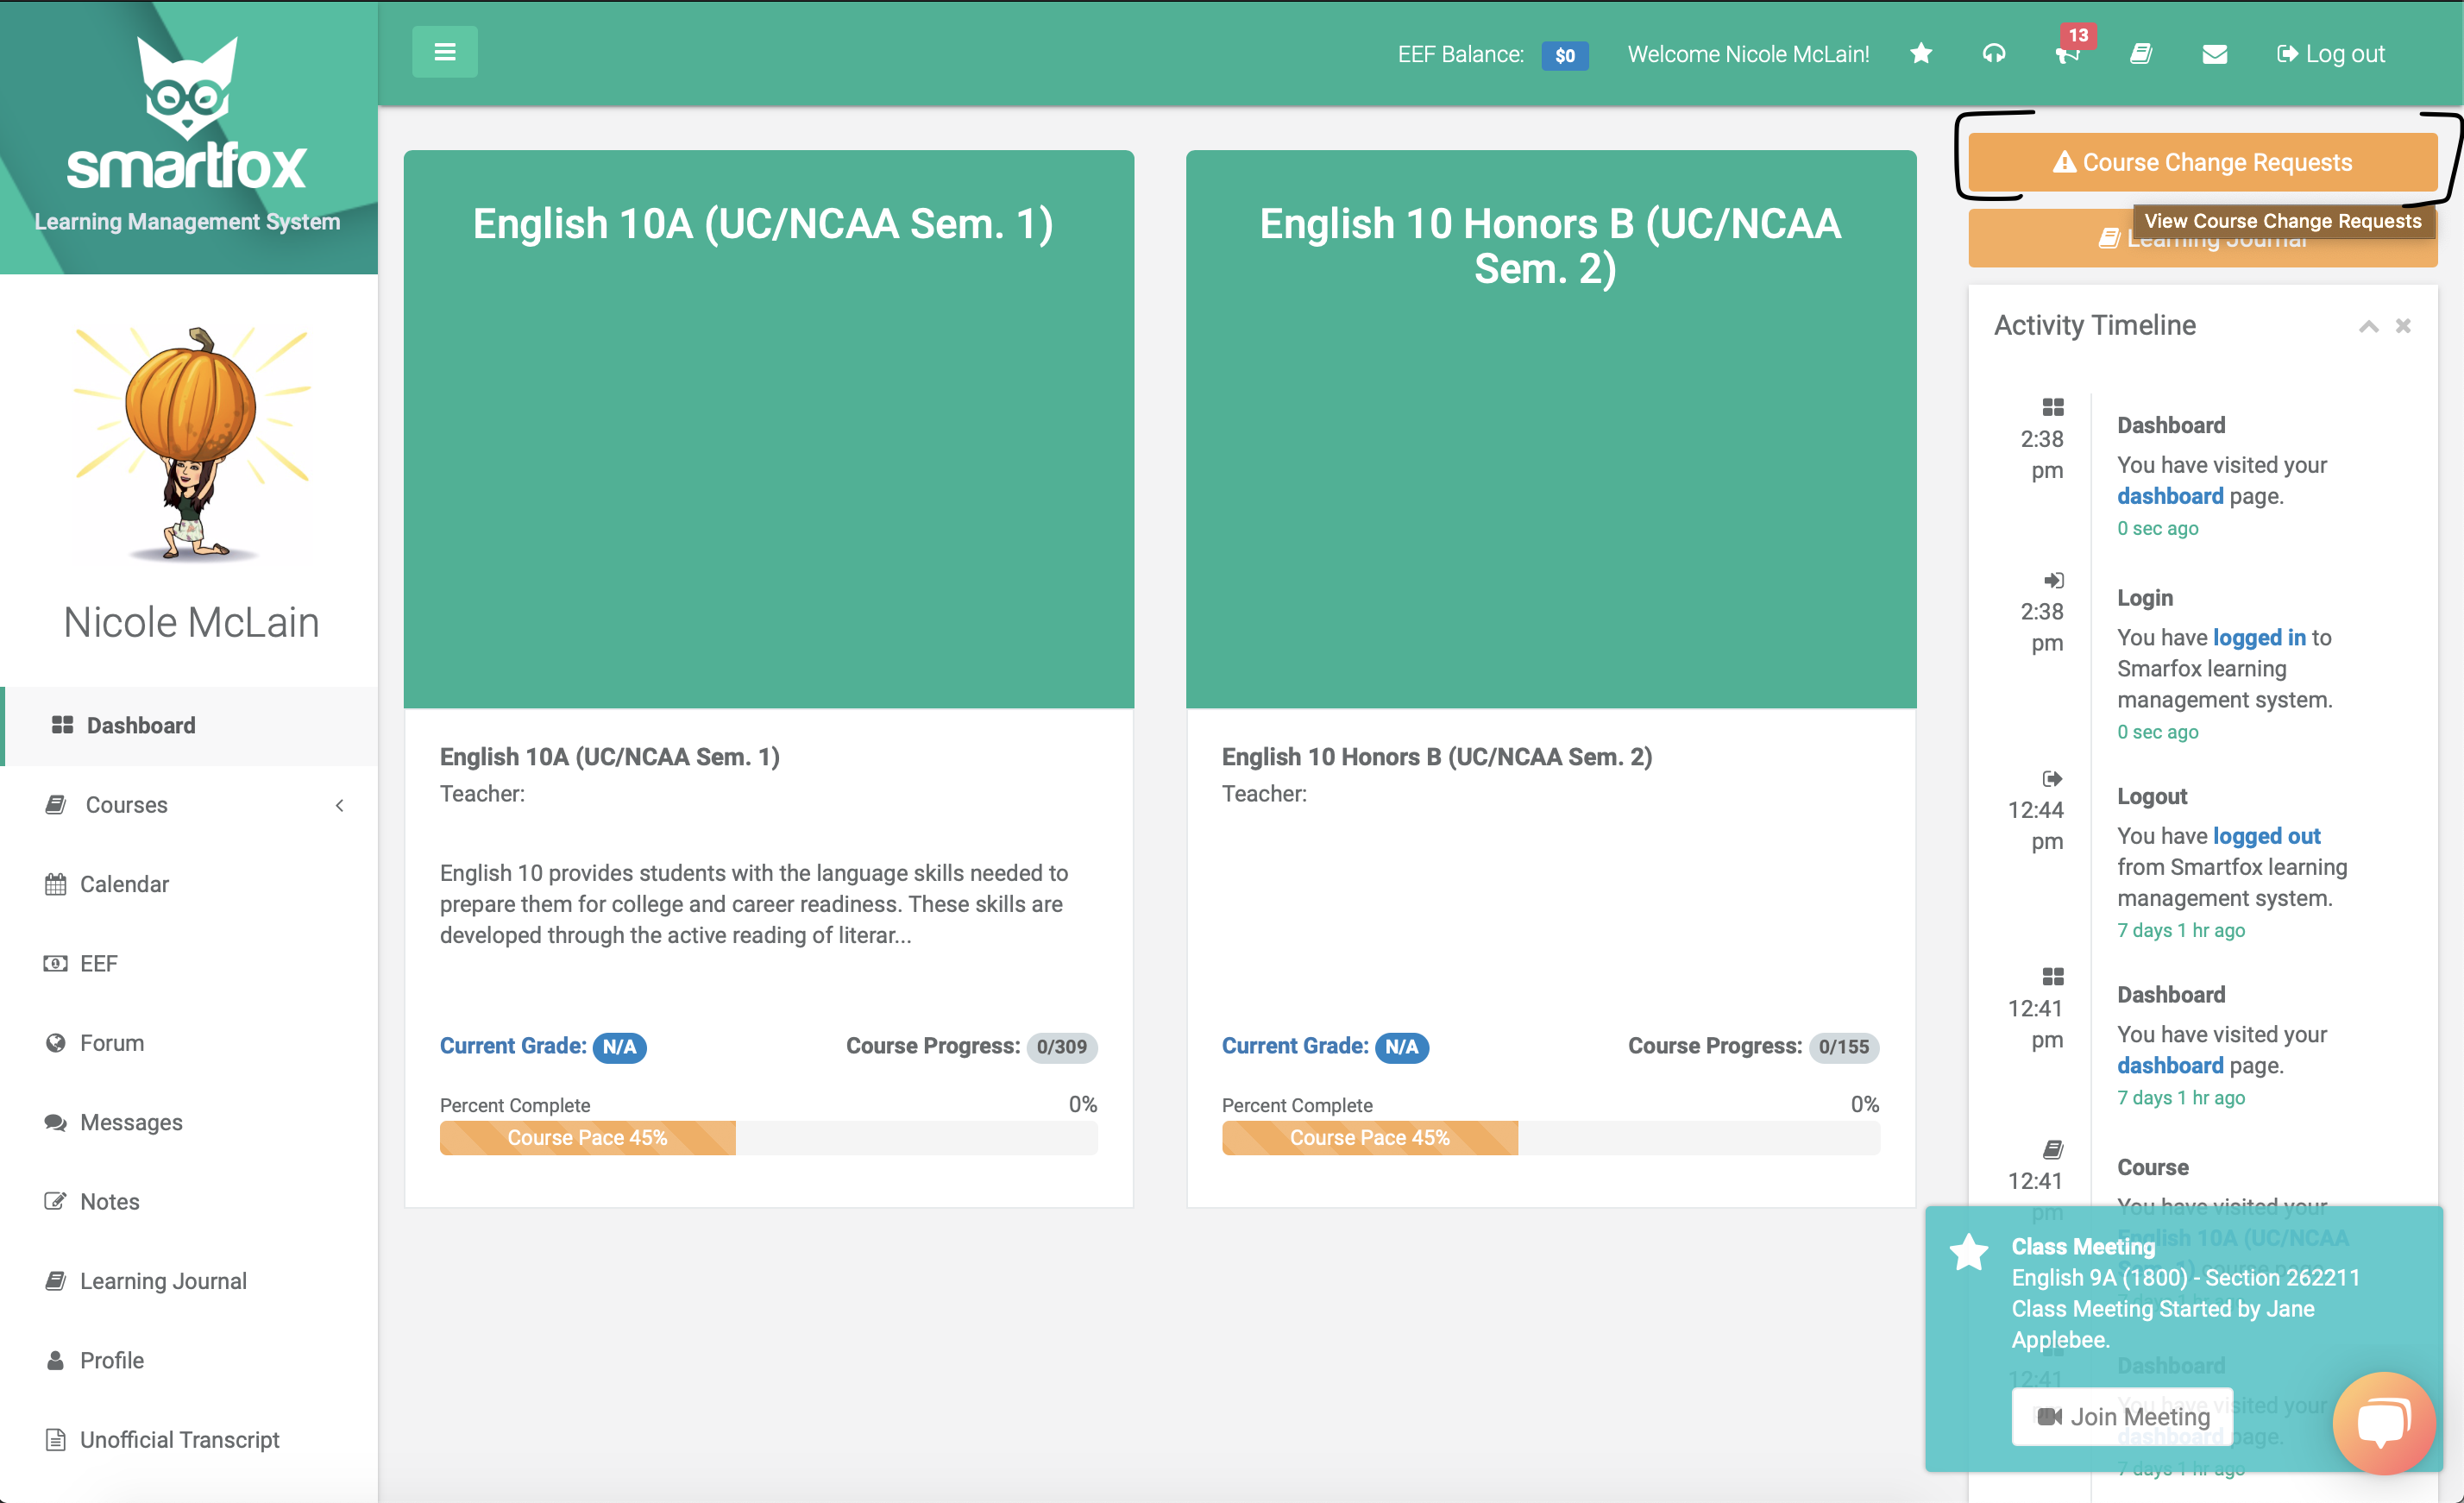Open Calendar from the sidebar

[x=124, y=884]
